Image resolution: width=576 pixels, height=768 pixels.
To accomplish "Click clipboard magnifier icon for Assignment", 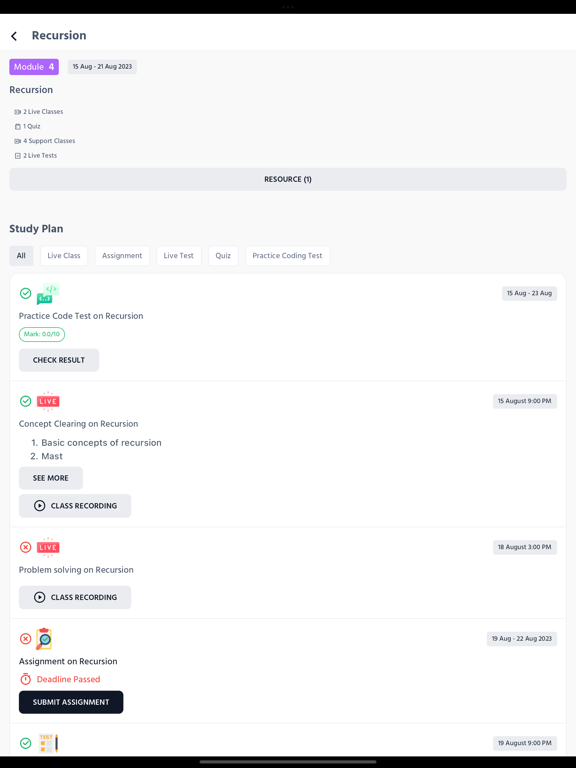I will pos(44,639).
